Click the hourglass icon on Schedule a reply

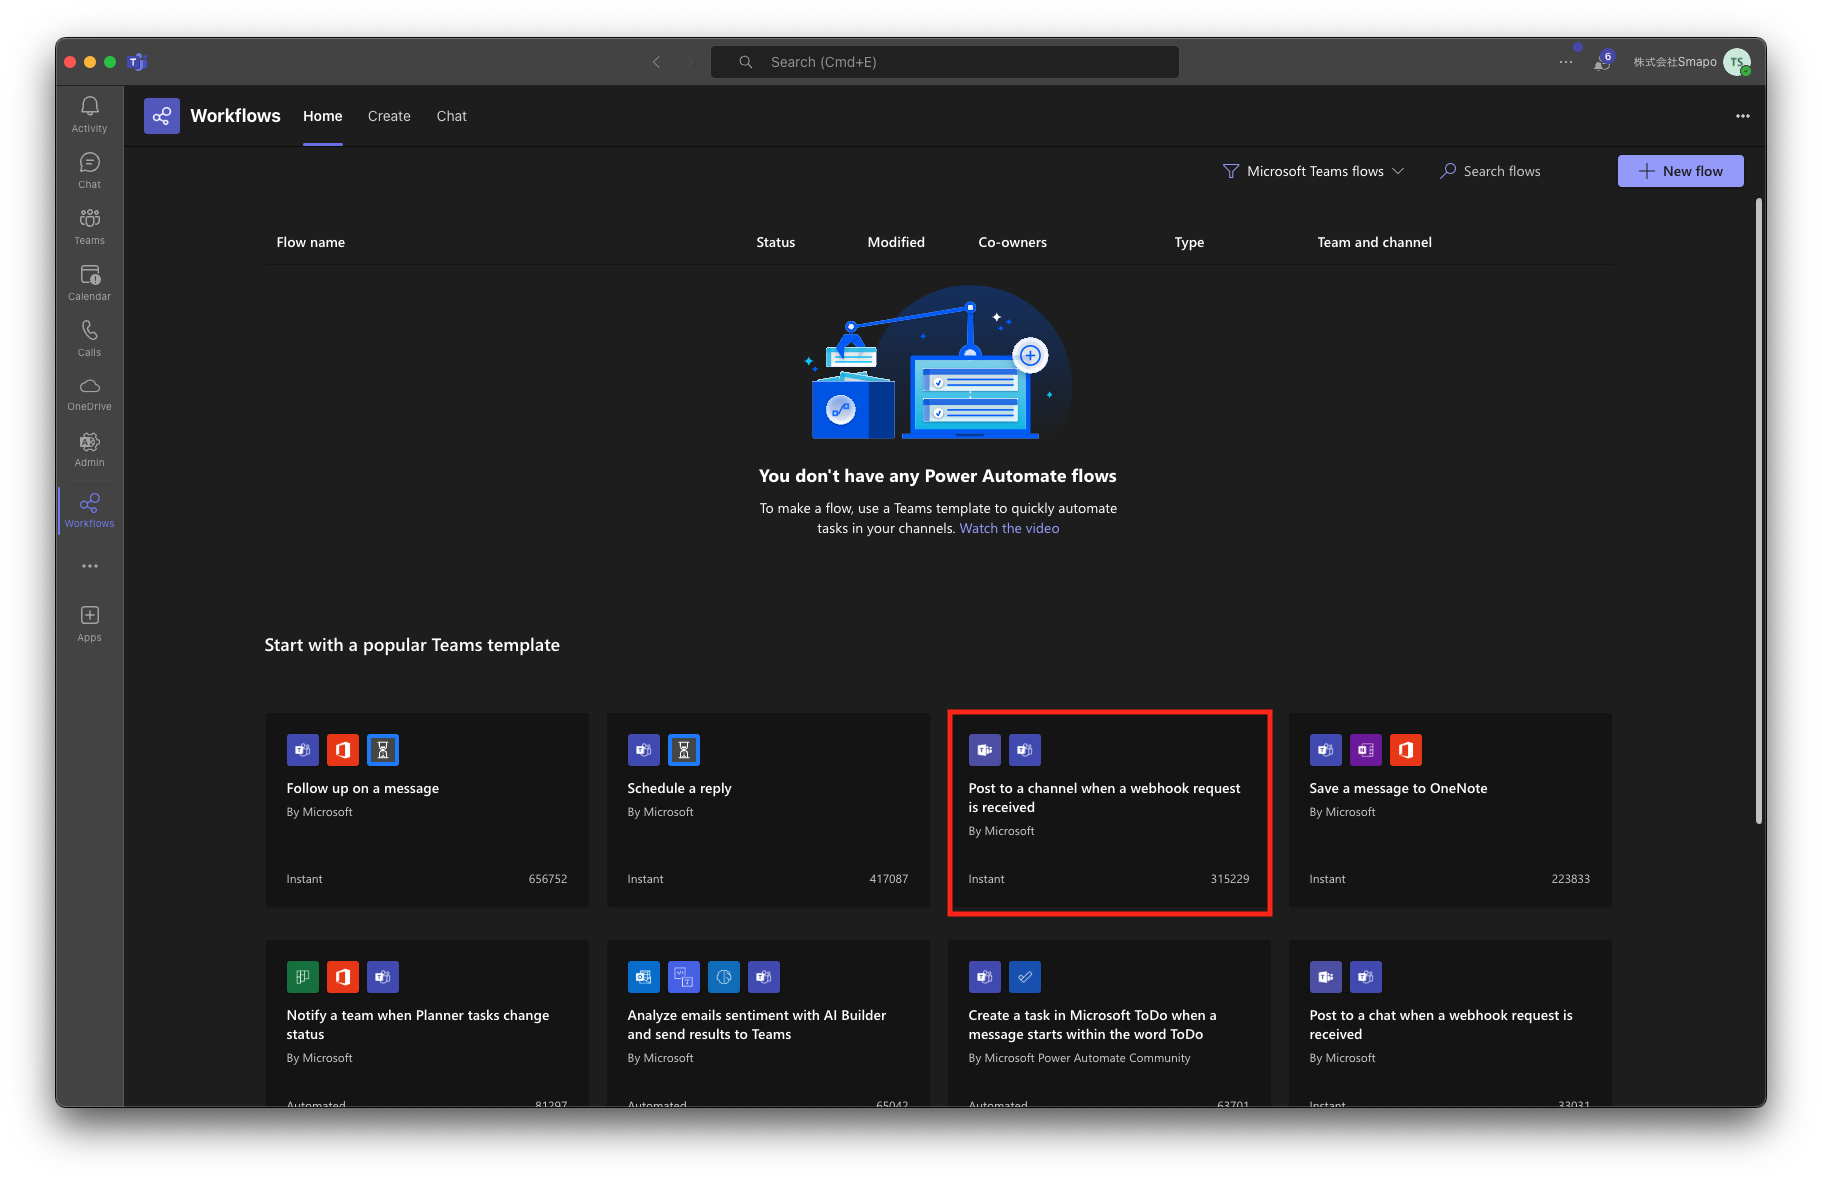tap(684, 750)
